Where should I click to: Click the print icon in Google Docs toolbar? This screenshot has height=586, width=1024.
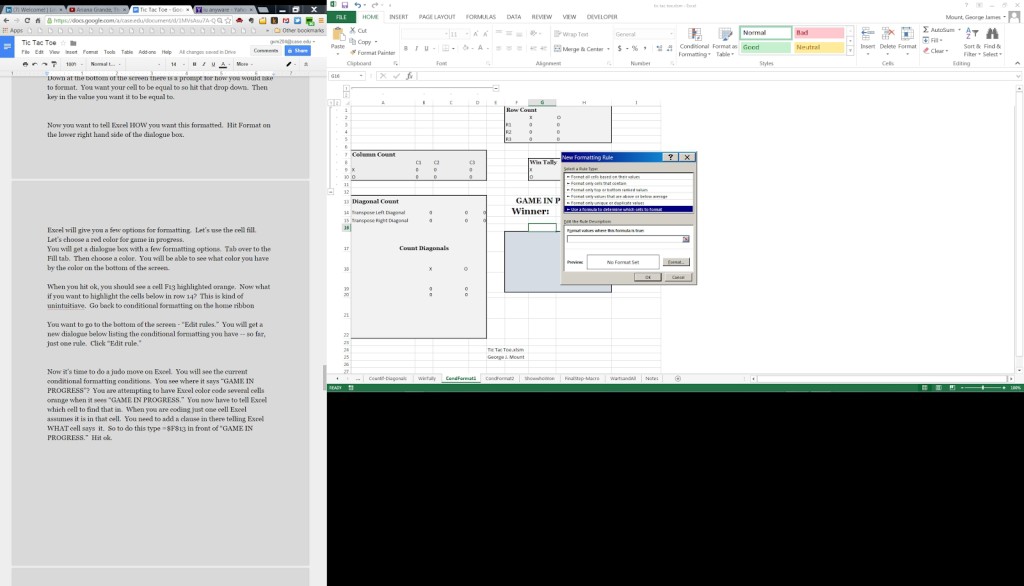tap(23, 64)
